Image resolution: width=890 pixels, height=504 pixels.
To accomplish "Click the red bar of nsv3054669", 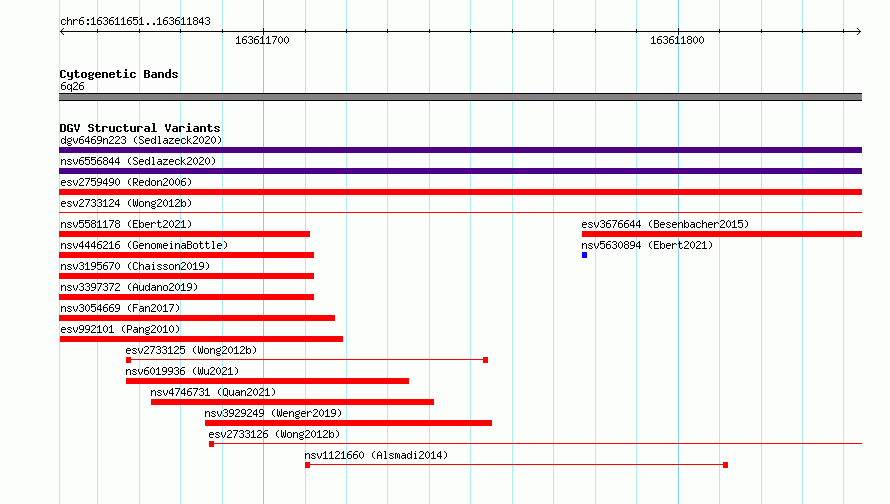I will 197,318.
